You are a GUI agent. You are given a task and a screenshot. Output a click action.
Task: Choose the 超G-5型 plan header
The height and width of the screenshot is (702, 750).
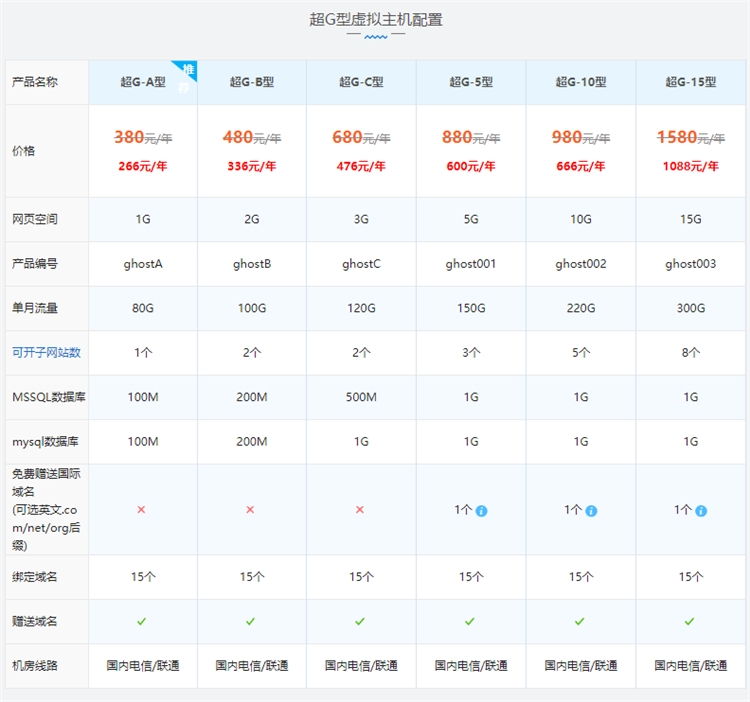pyautogui.click(x=470, y=82)
